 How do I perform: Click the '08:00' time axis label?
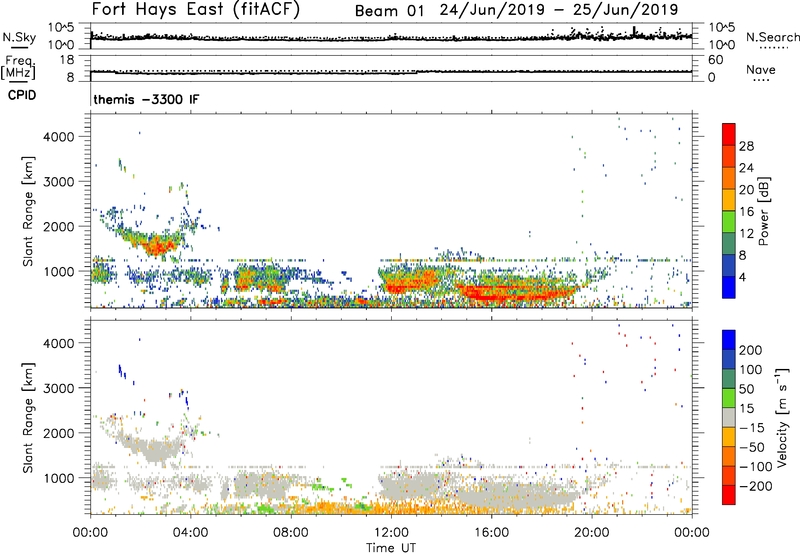coord(291,533)
